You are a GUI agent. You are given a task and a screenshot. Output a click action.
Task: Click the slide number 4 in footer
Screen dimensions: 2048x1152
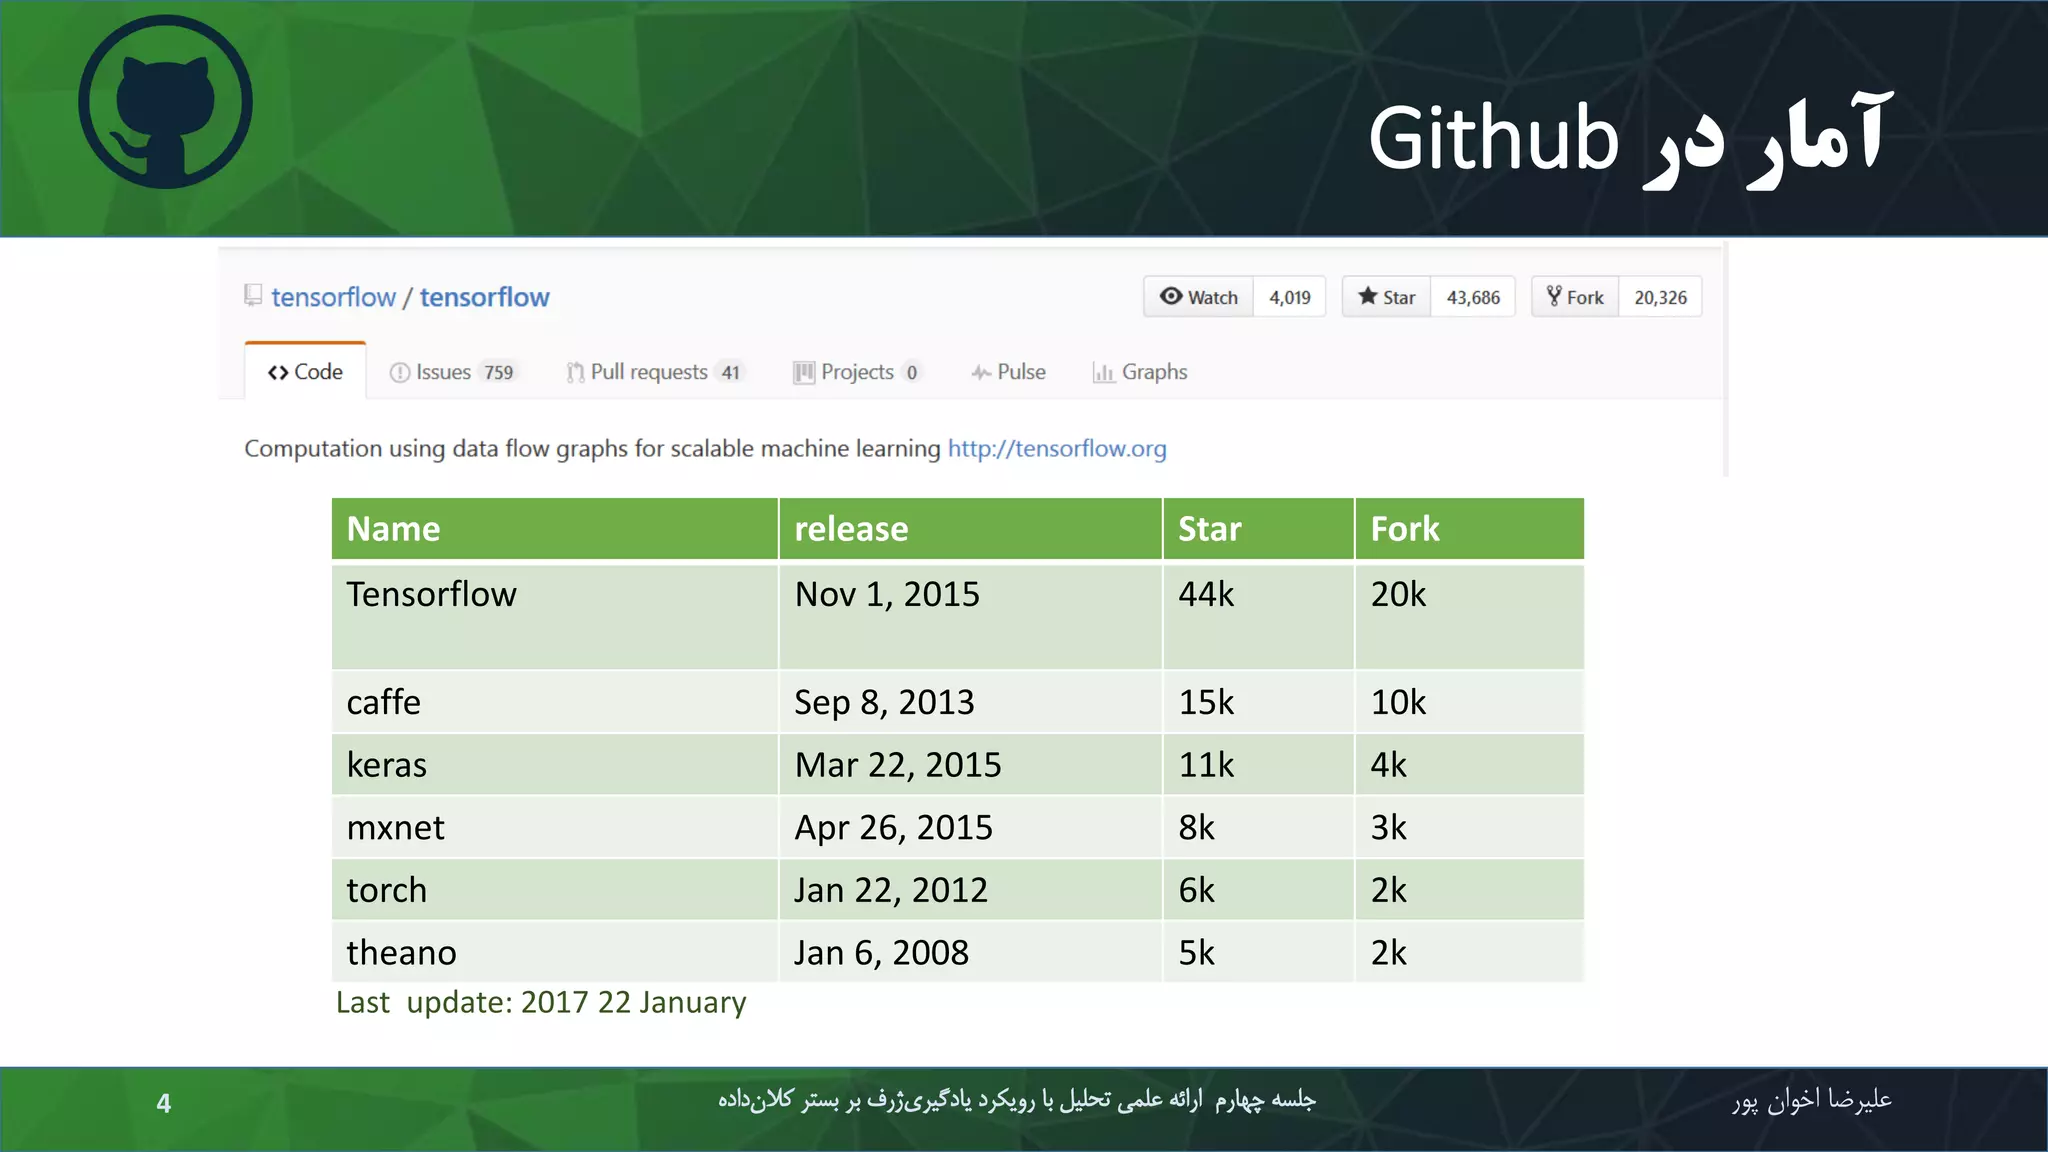164,1103
